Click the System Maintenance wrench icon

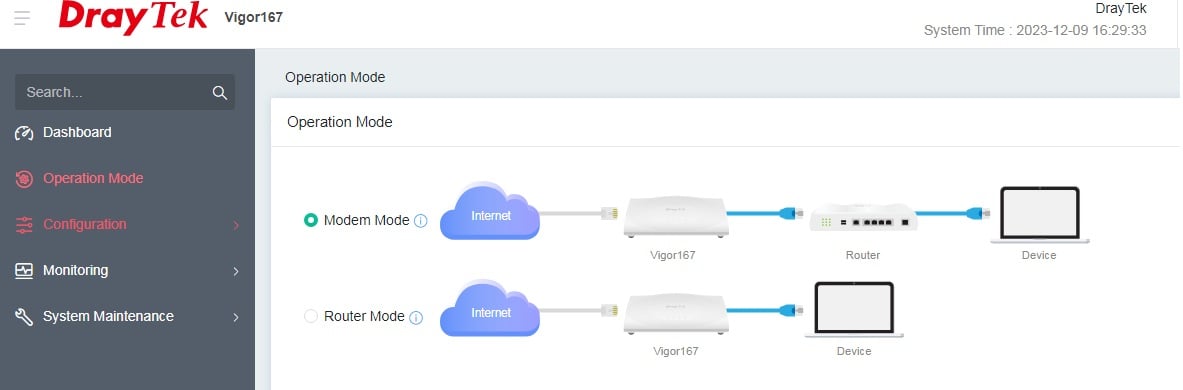coord(24,317)
